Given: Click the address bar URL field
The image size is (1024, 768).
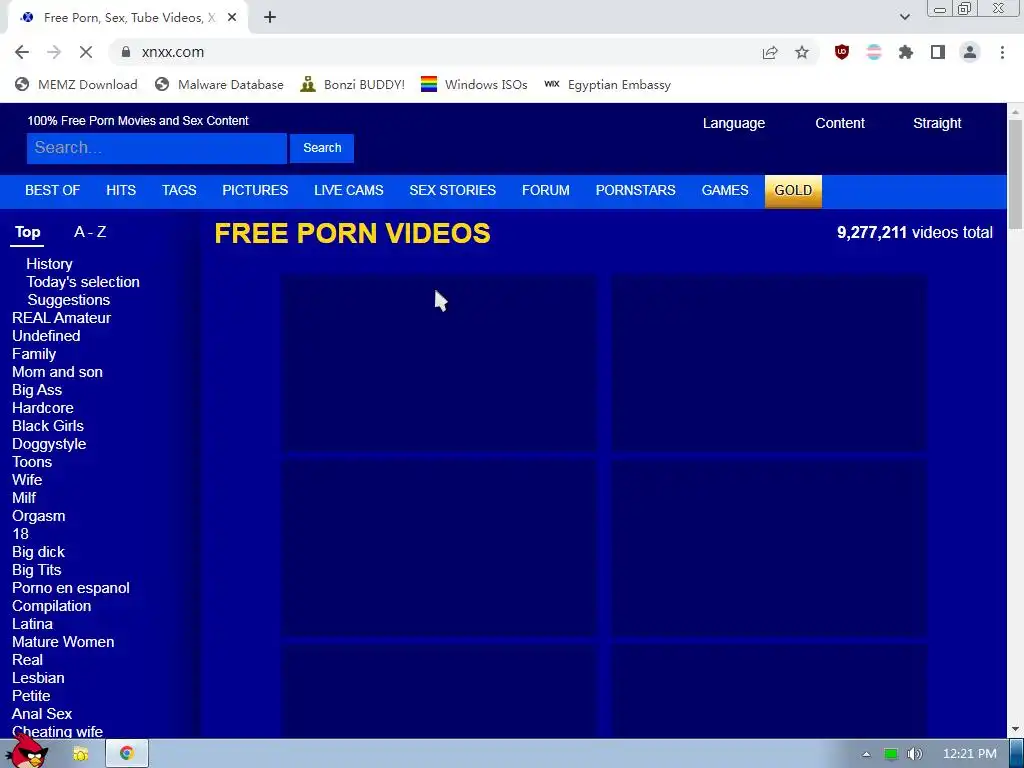Looking at the screenshot, I should click(x=431, y=52).
